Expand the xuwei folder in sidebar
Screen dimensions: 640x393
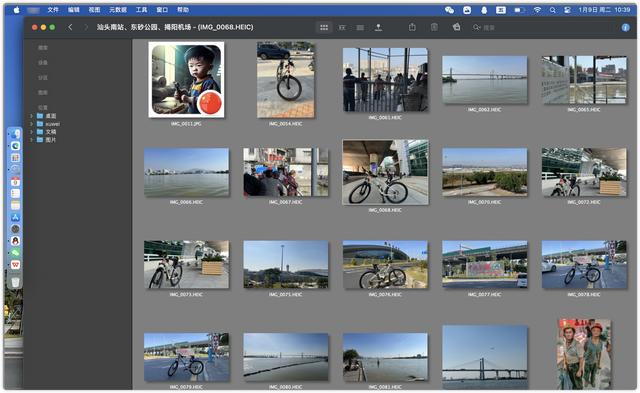pos(31,124)
